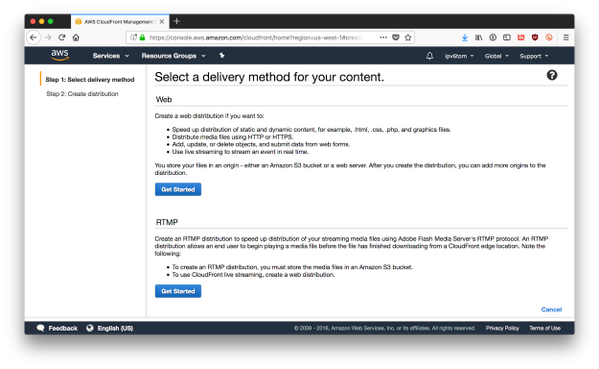Select Step 2: Create distribution
The image size is (599, 369).
click(x=82, y=94)
